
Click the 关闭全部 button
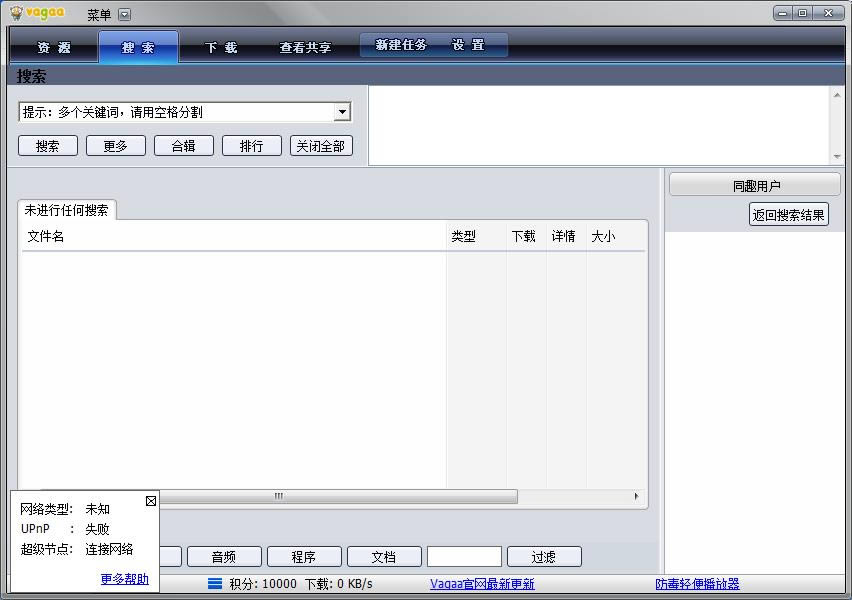click(x=321, y=146)
